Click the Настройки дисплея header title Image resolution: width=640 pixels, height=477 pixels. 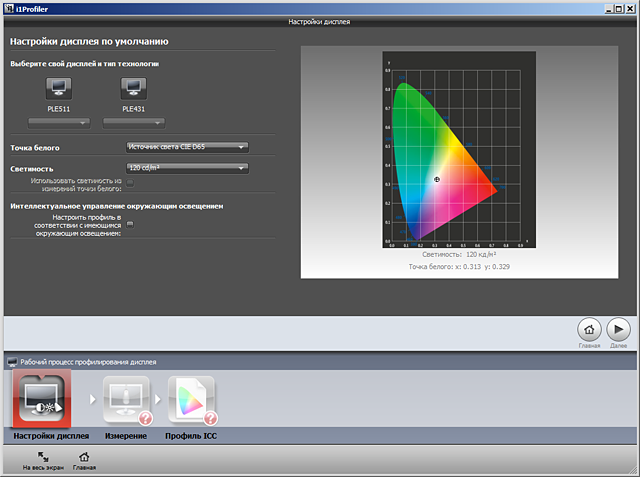click(319, 21)
